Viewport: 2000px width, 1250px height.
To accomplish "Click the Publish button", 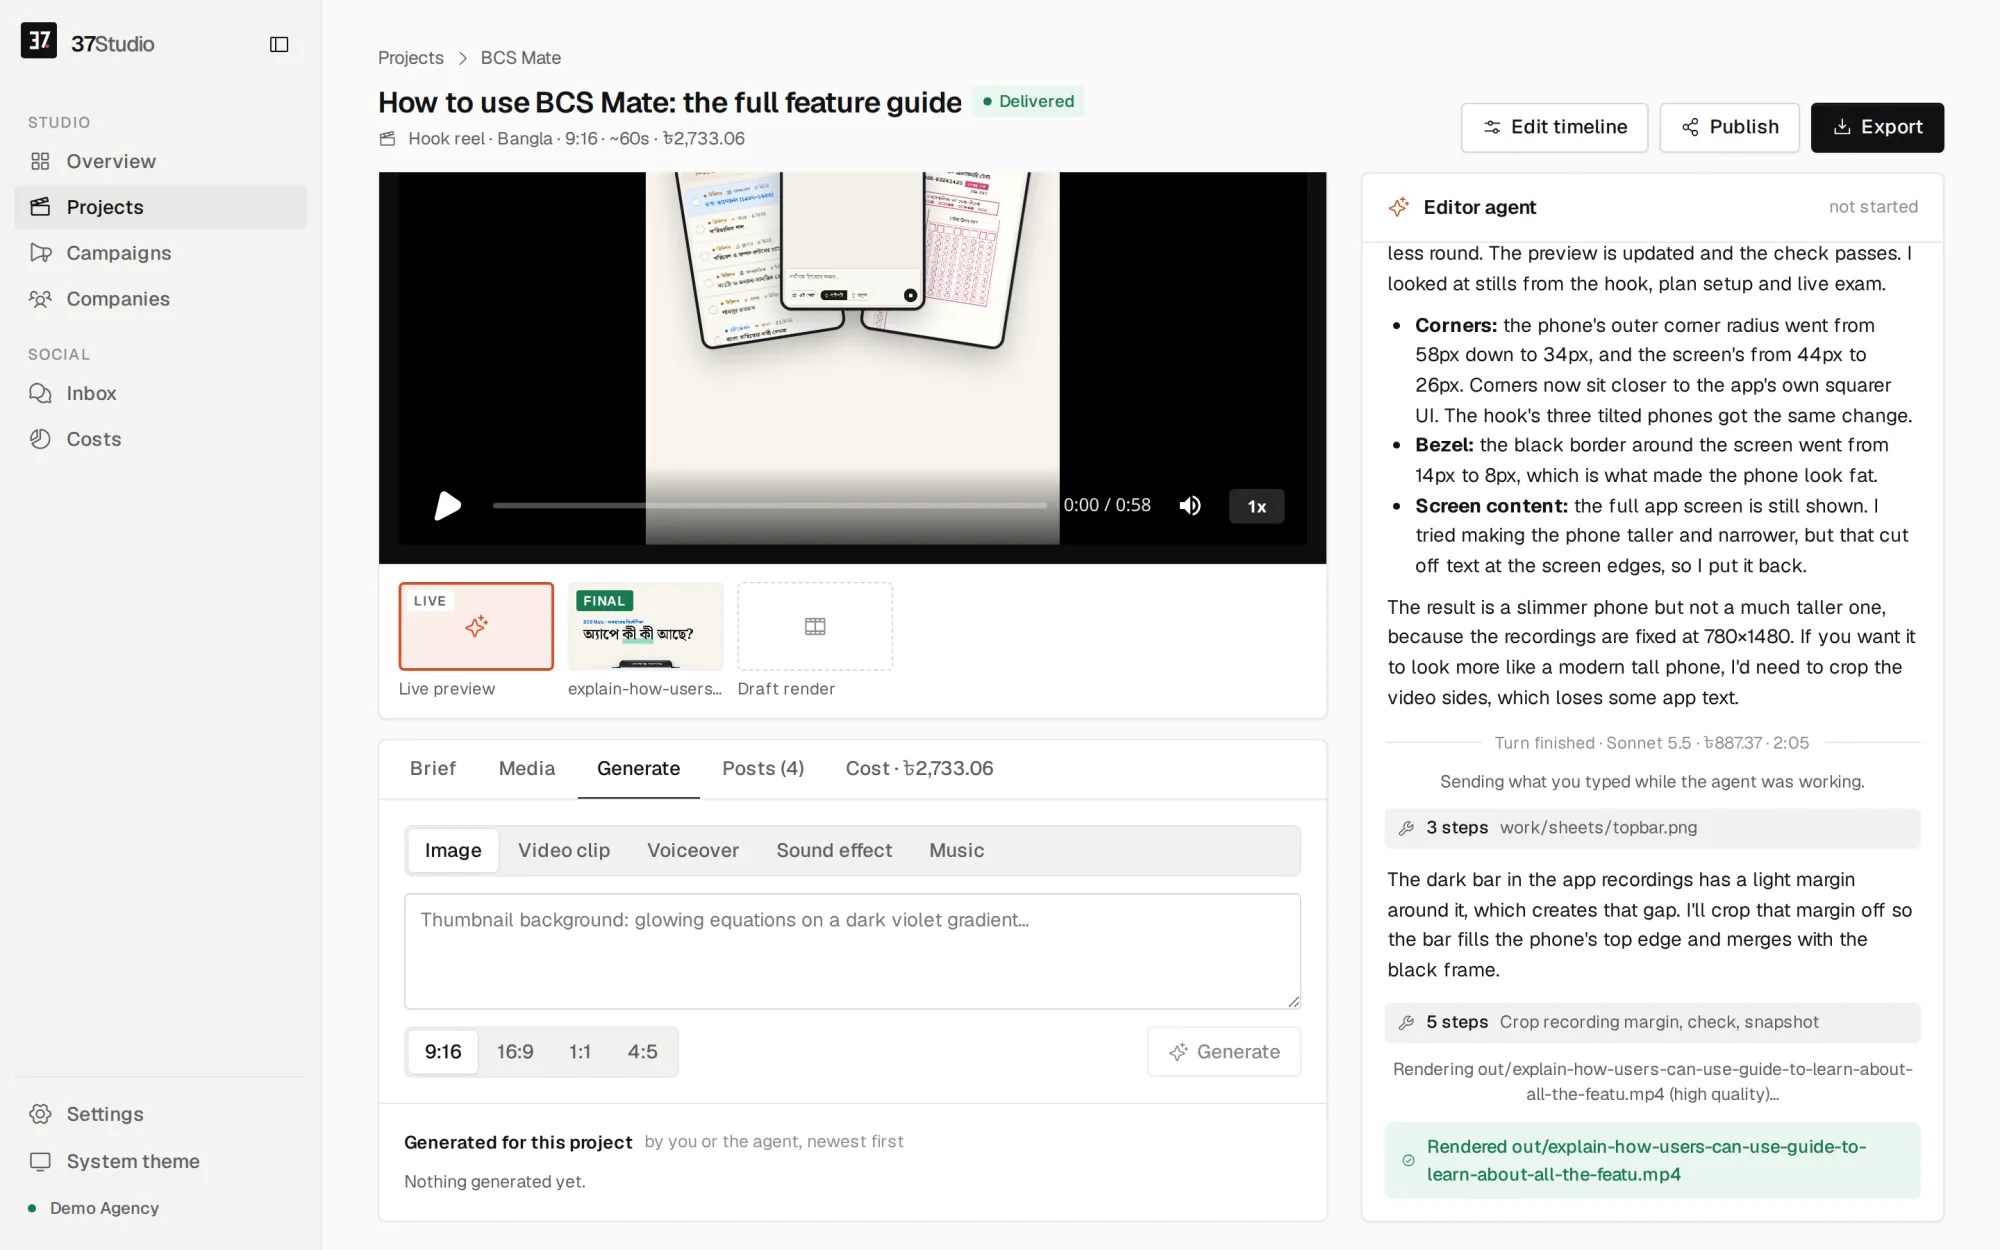I will [1729, 127].
